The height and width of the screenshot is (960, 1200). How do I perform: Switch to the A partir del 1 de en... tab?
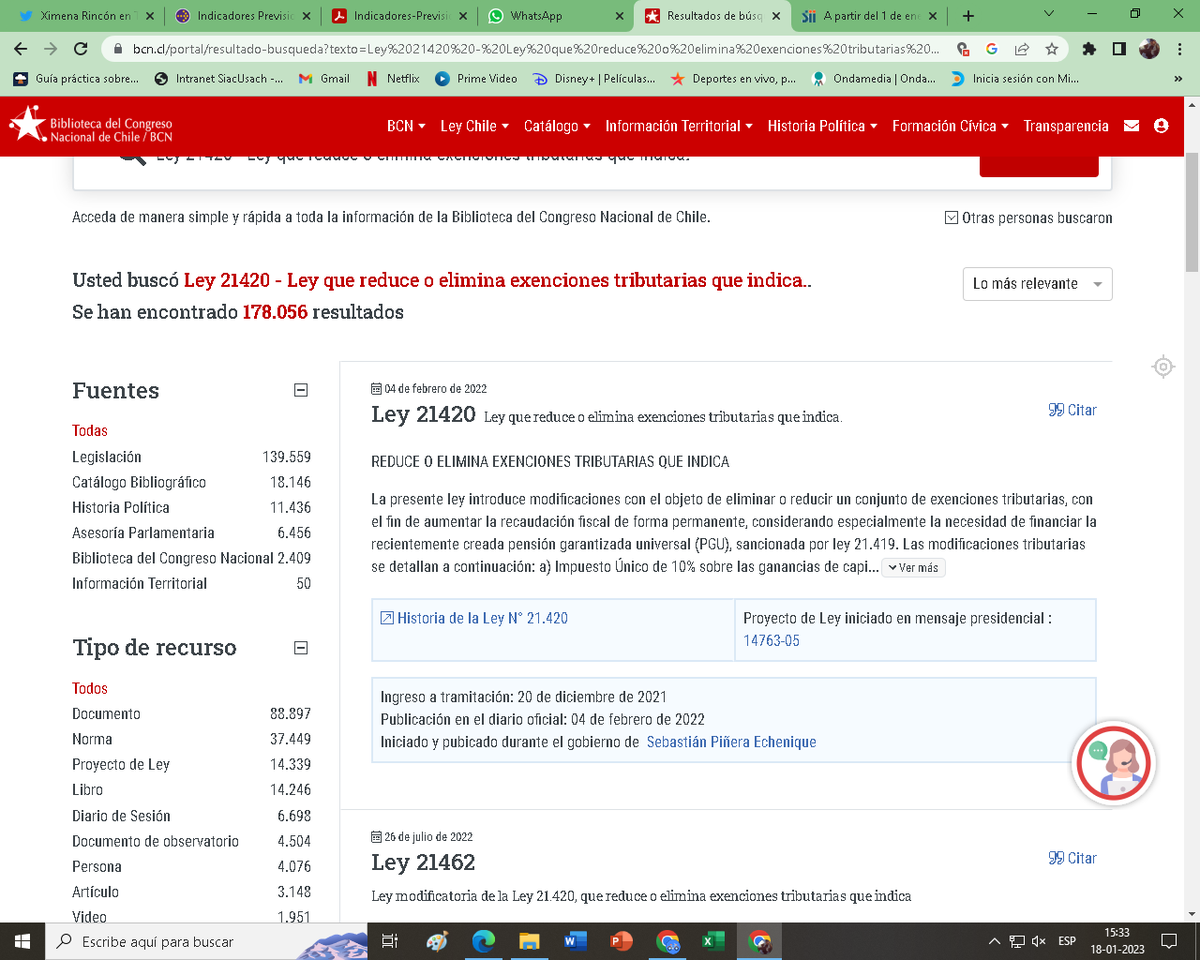[870, 16]
